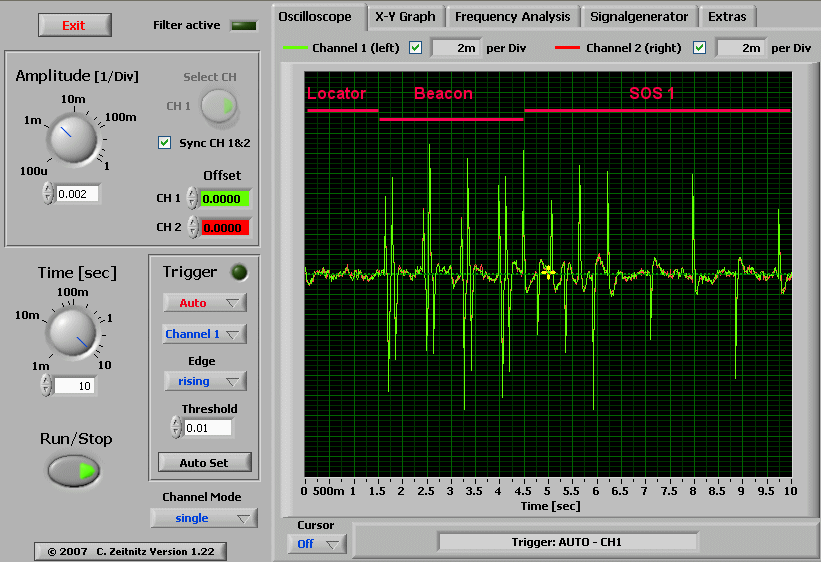Click the CH 1 offset green field

coord(225,199)
